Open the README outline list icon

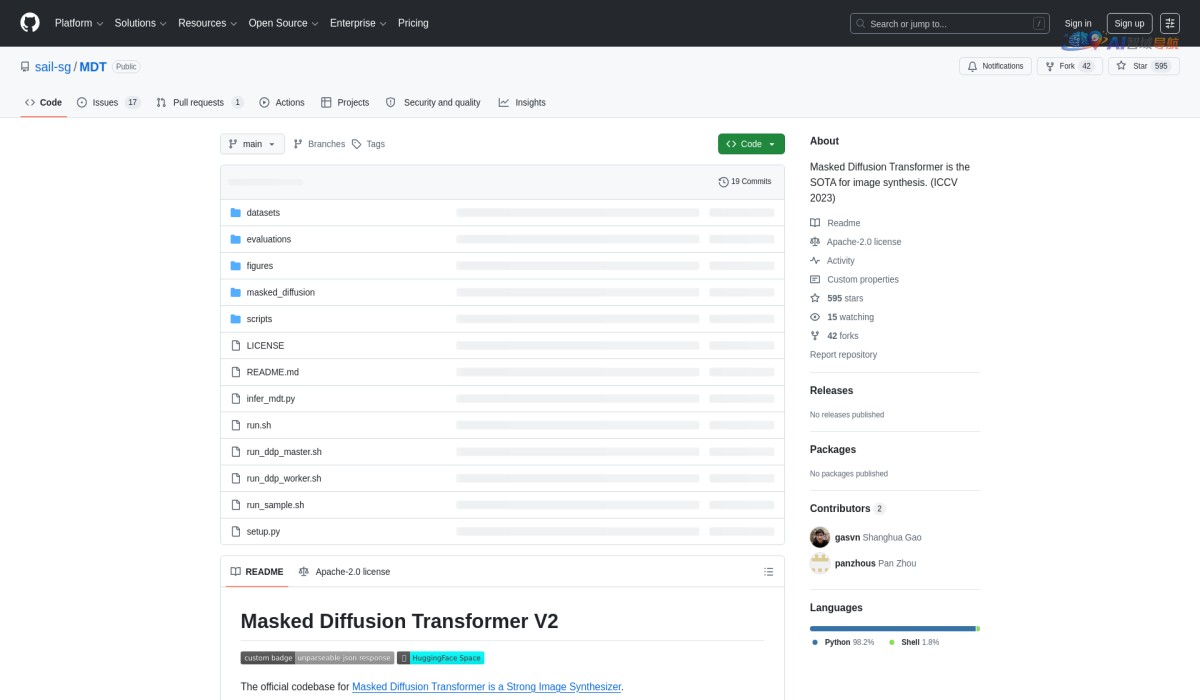pos(768,572)
